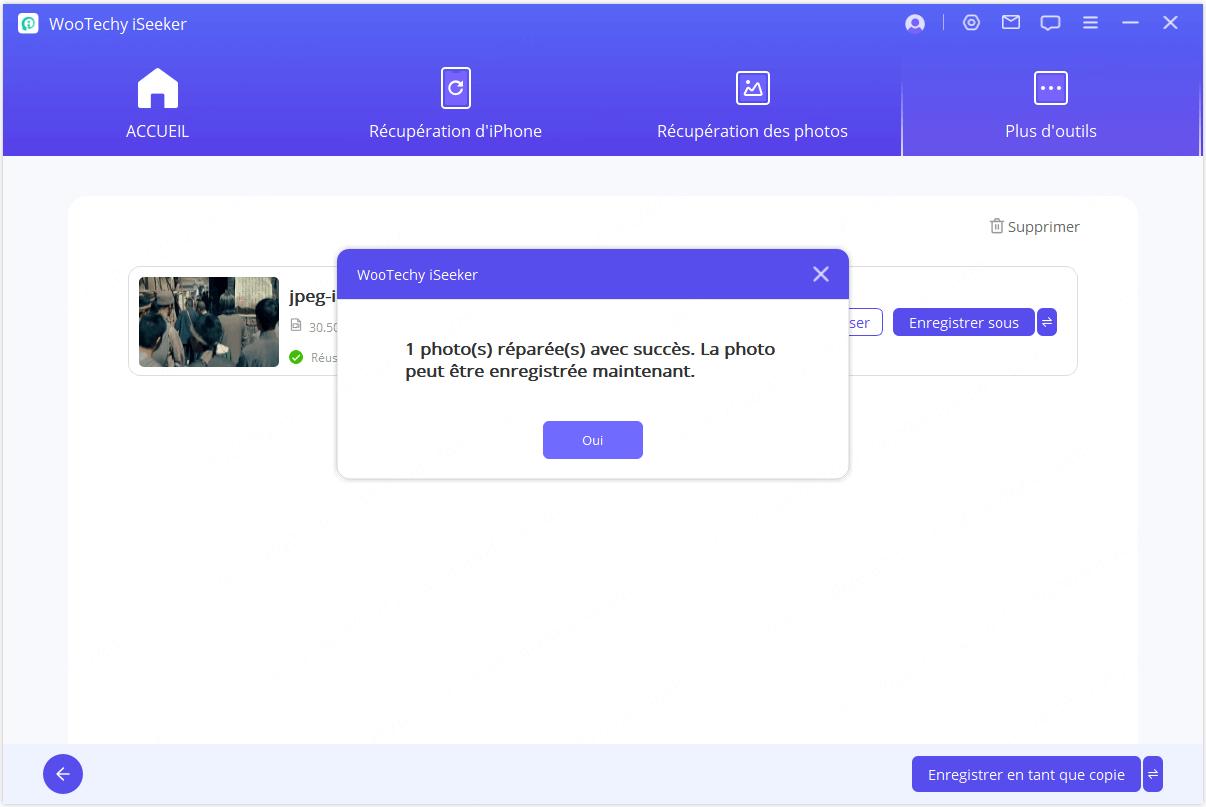This screenshot has width=1206, height=807.
Task: Click the feedback chat bubble icon
Action: (x=1050, y=23)
